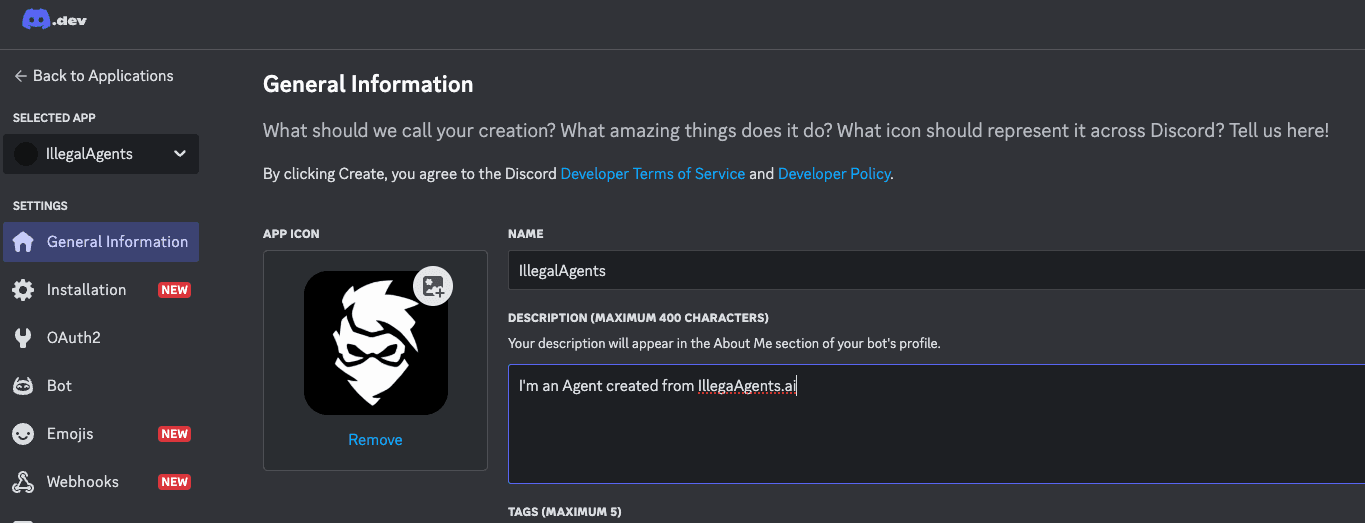1365x523 pixels.
Task: Click the home icon beside General Information
Action: click(x=23, y=242)
